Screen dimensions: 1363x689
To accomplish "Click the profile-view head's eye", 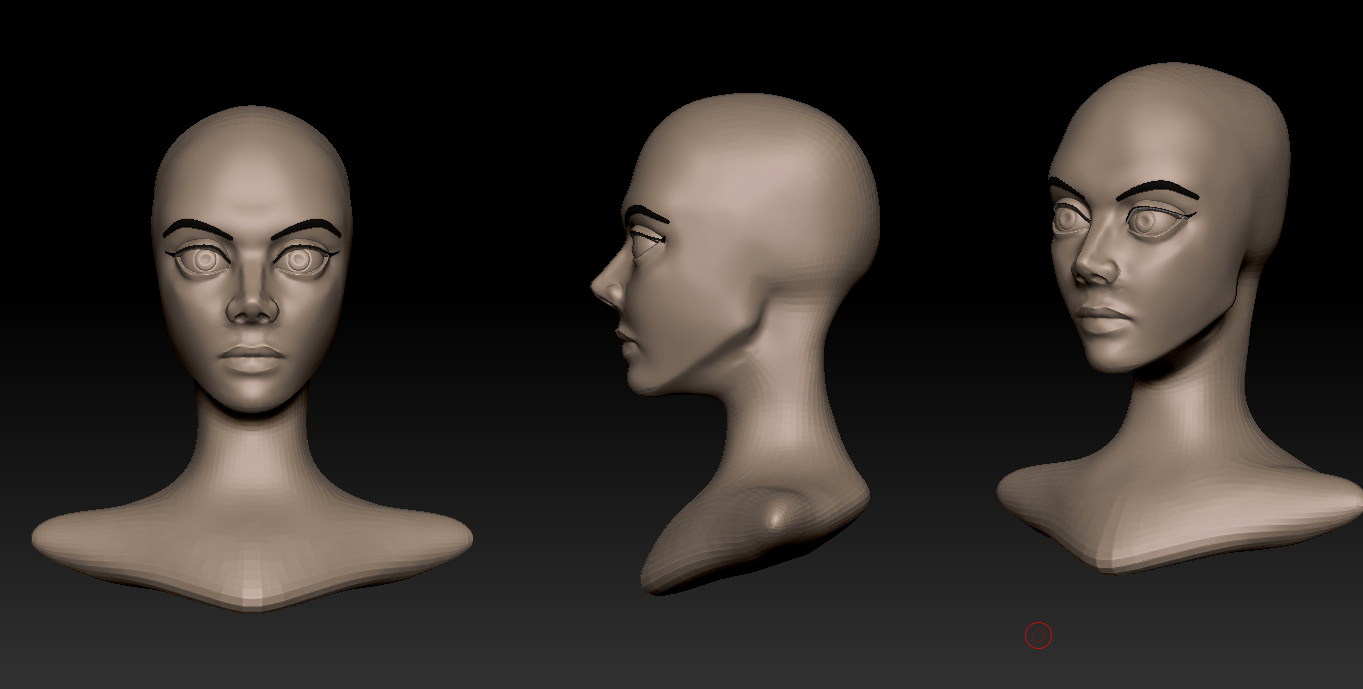I will 645,241.
